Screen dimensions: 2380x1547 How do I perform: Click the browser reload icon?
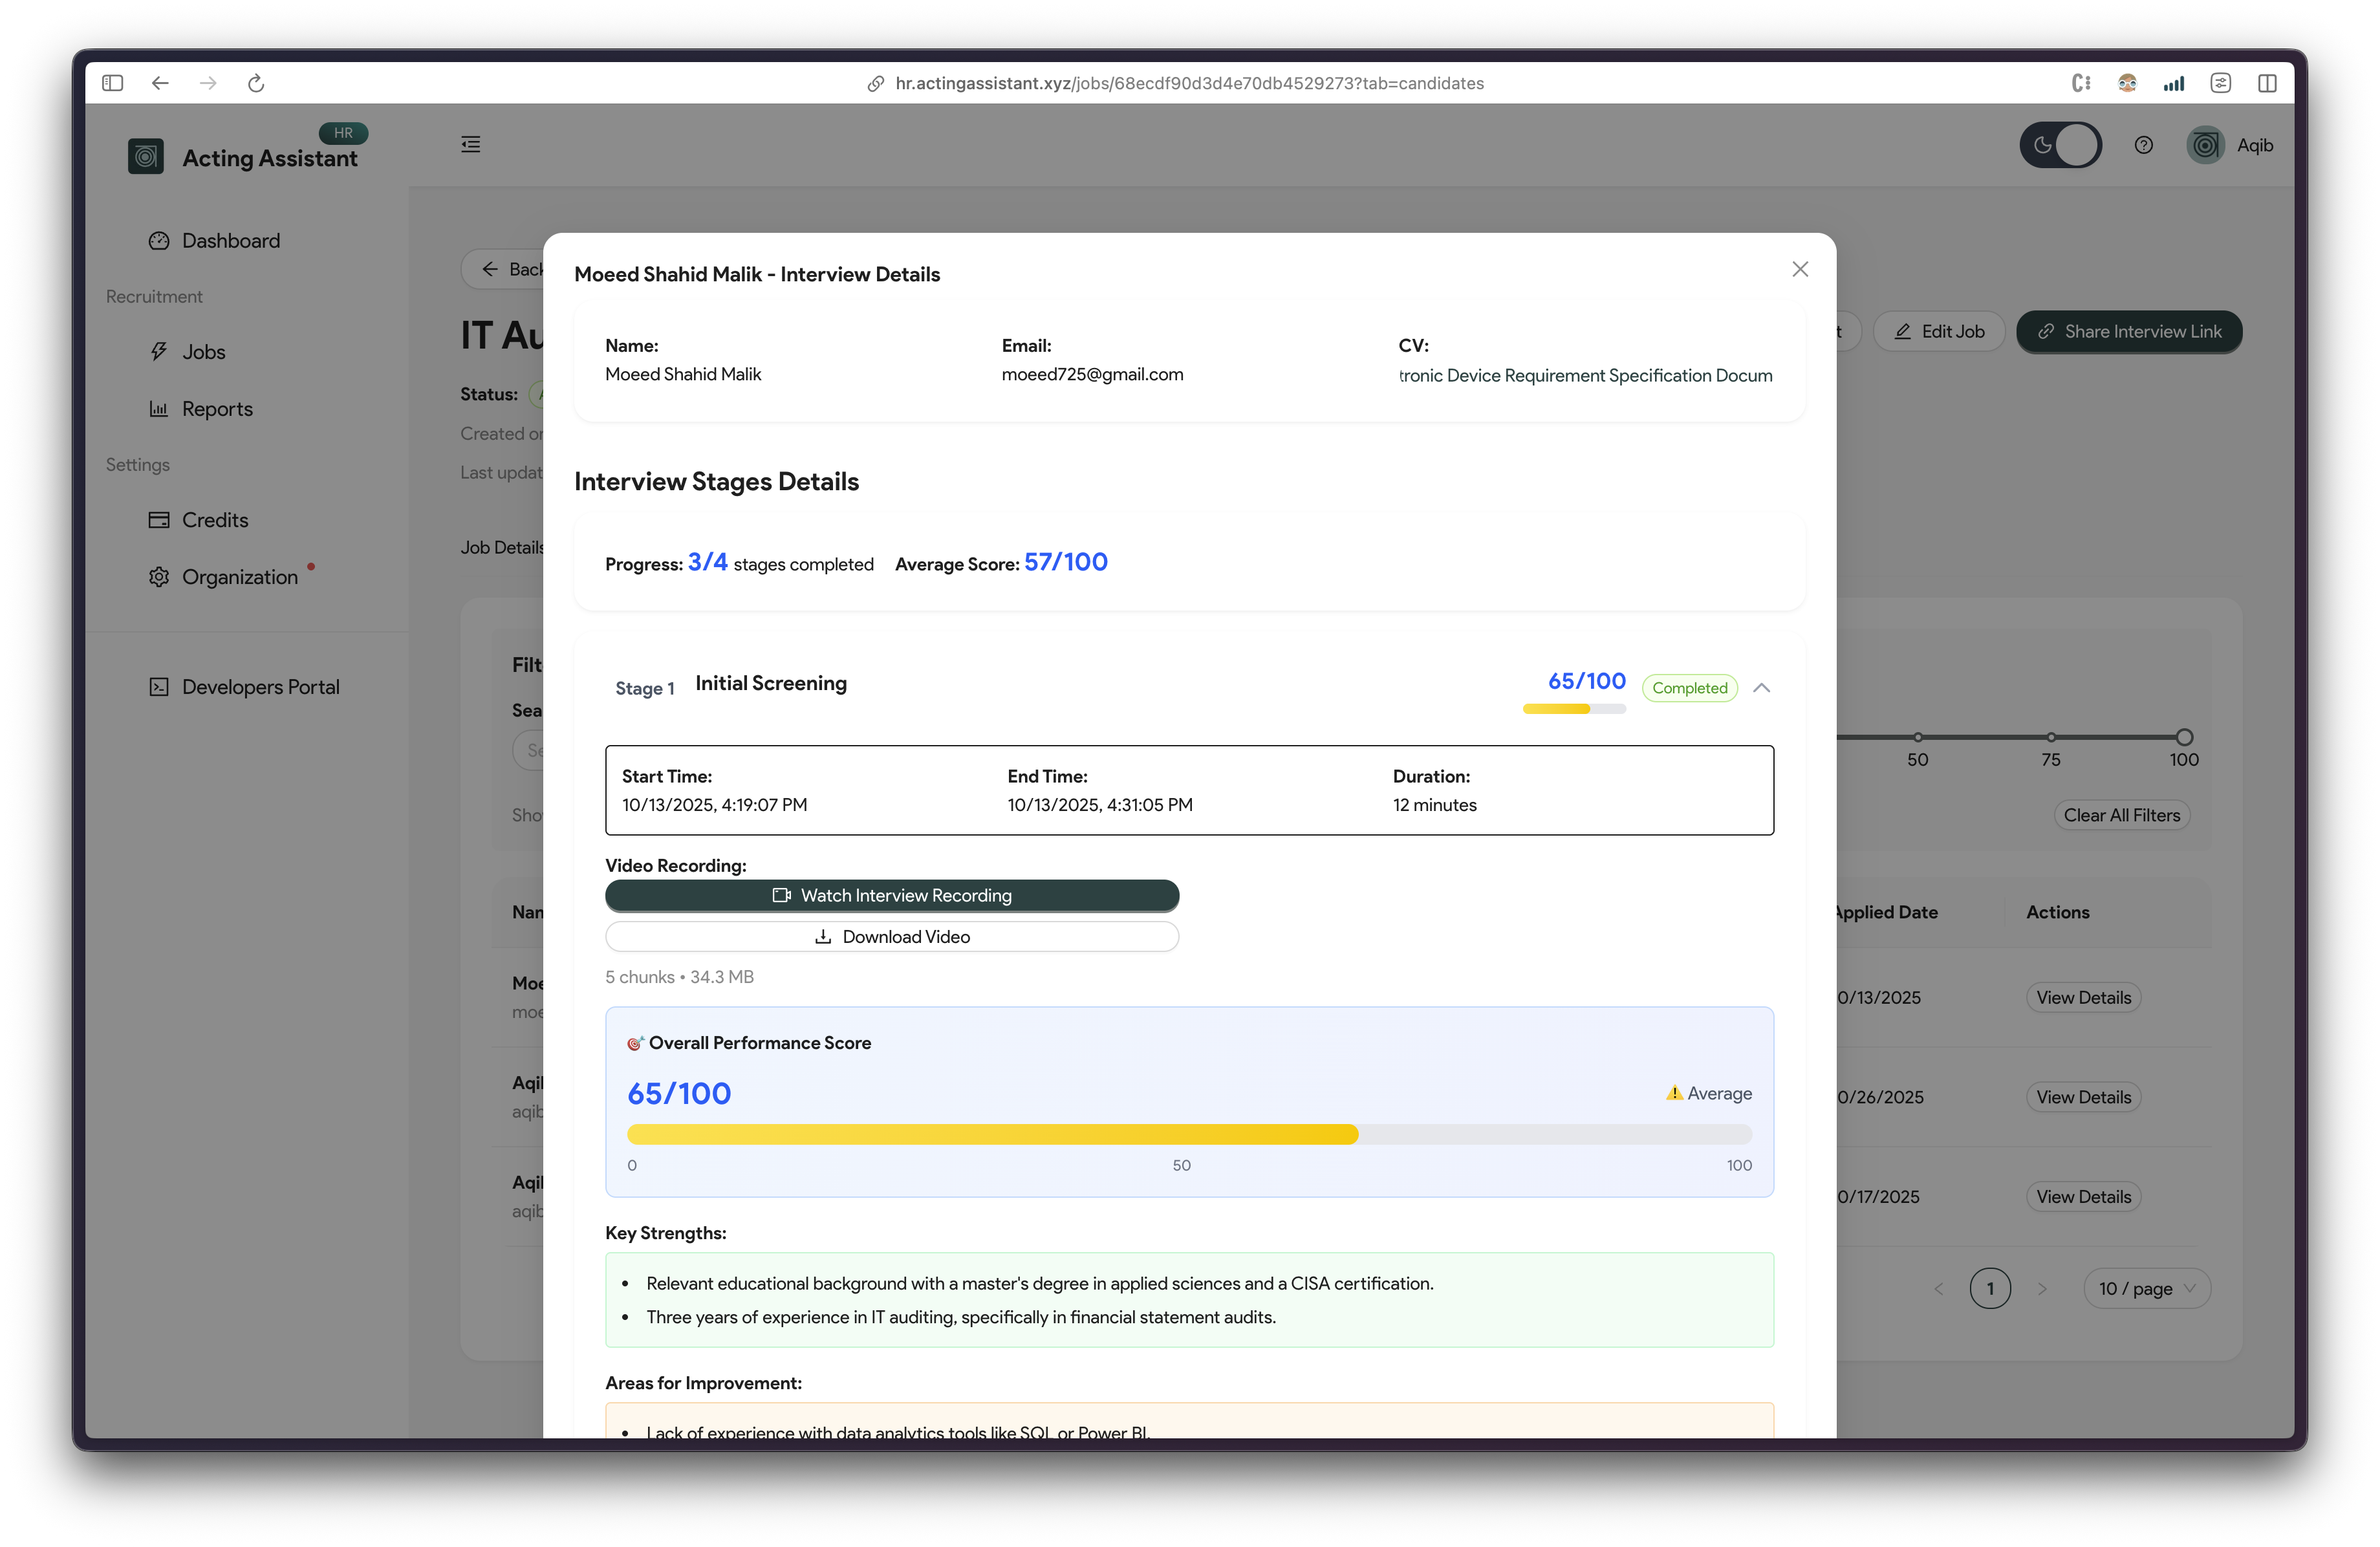[256, 83]
